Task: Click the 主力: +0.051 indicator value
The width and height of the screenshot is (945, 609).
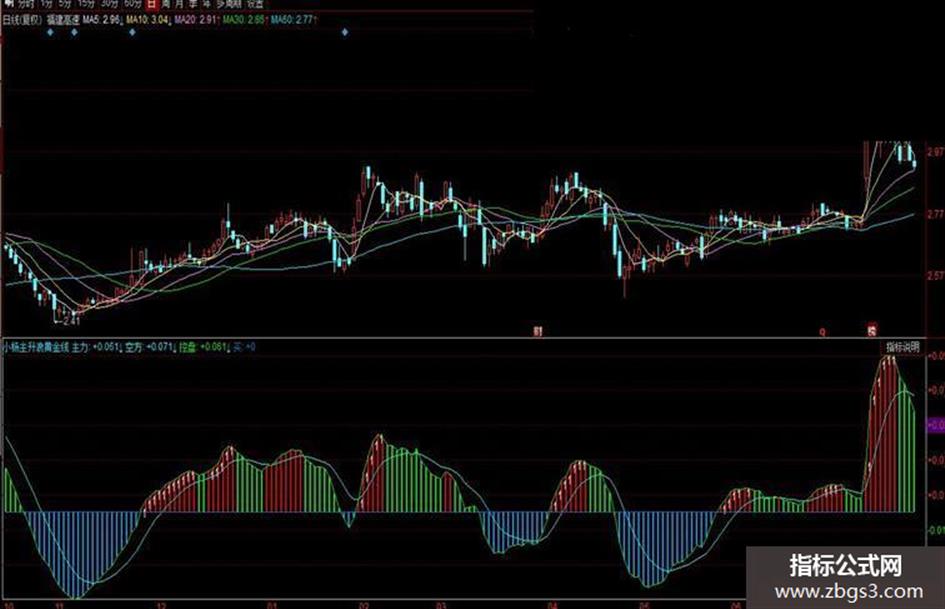Action: coord(96,347)
